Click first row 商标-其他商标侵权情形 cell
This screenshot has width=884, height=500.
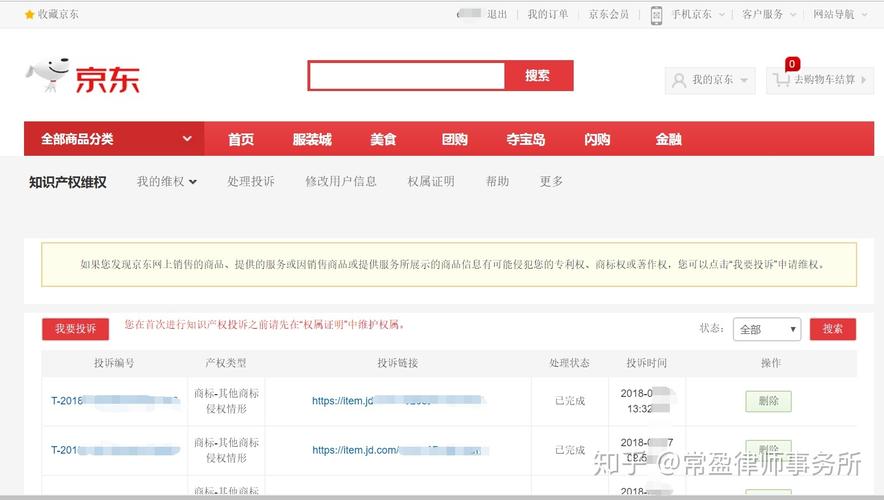tap(226, 401)
